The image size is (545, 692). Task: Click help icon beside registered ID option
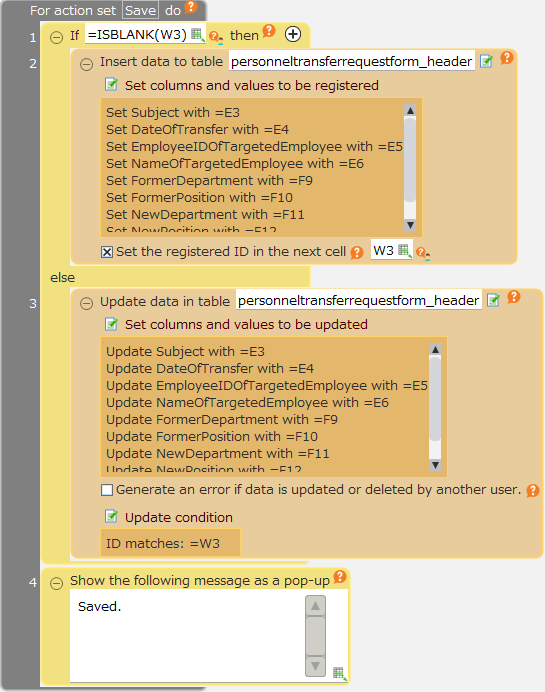point(357,252)
